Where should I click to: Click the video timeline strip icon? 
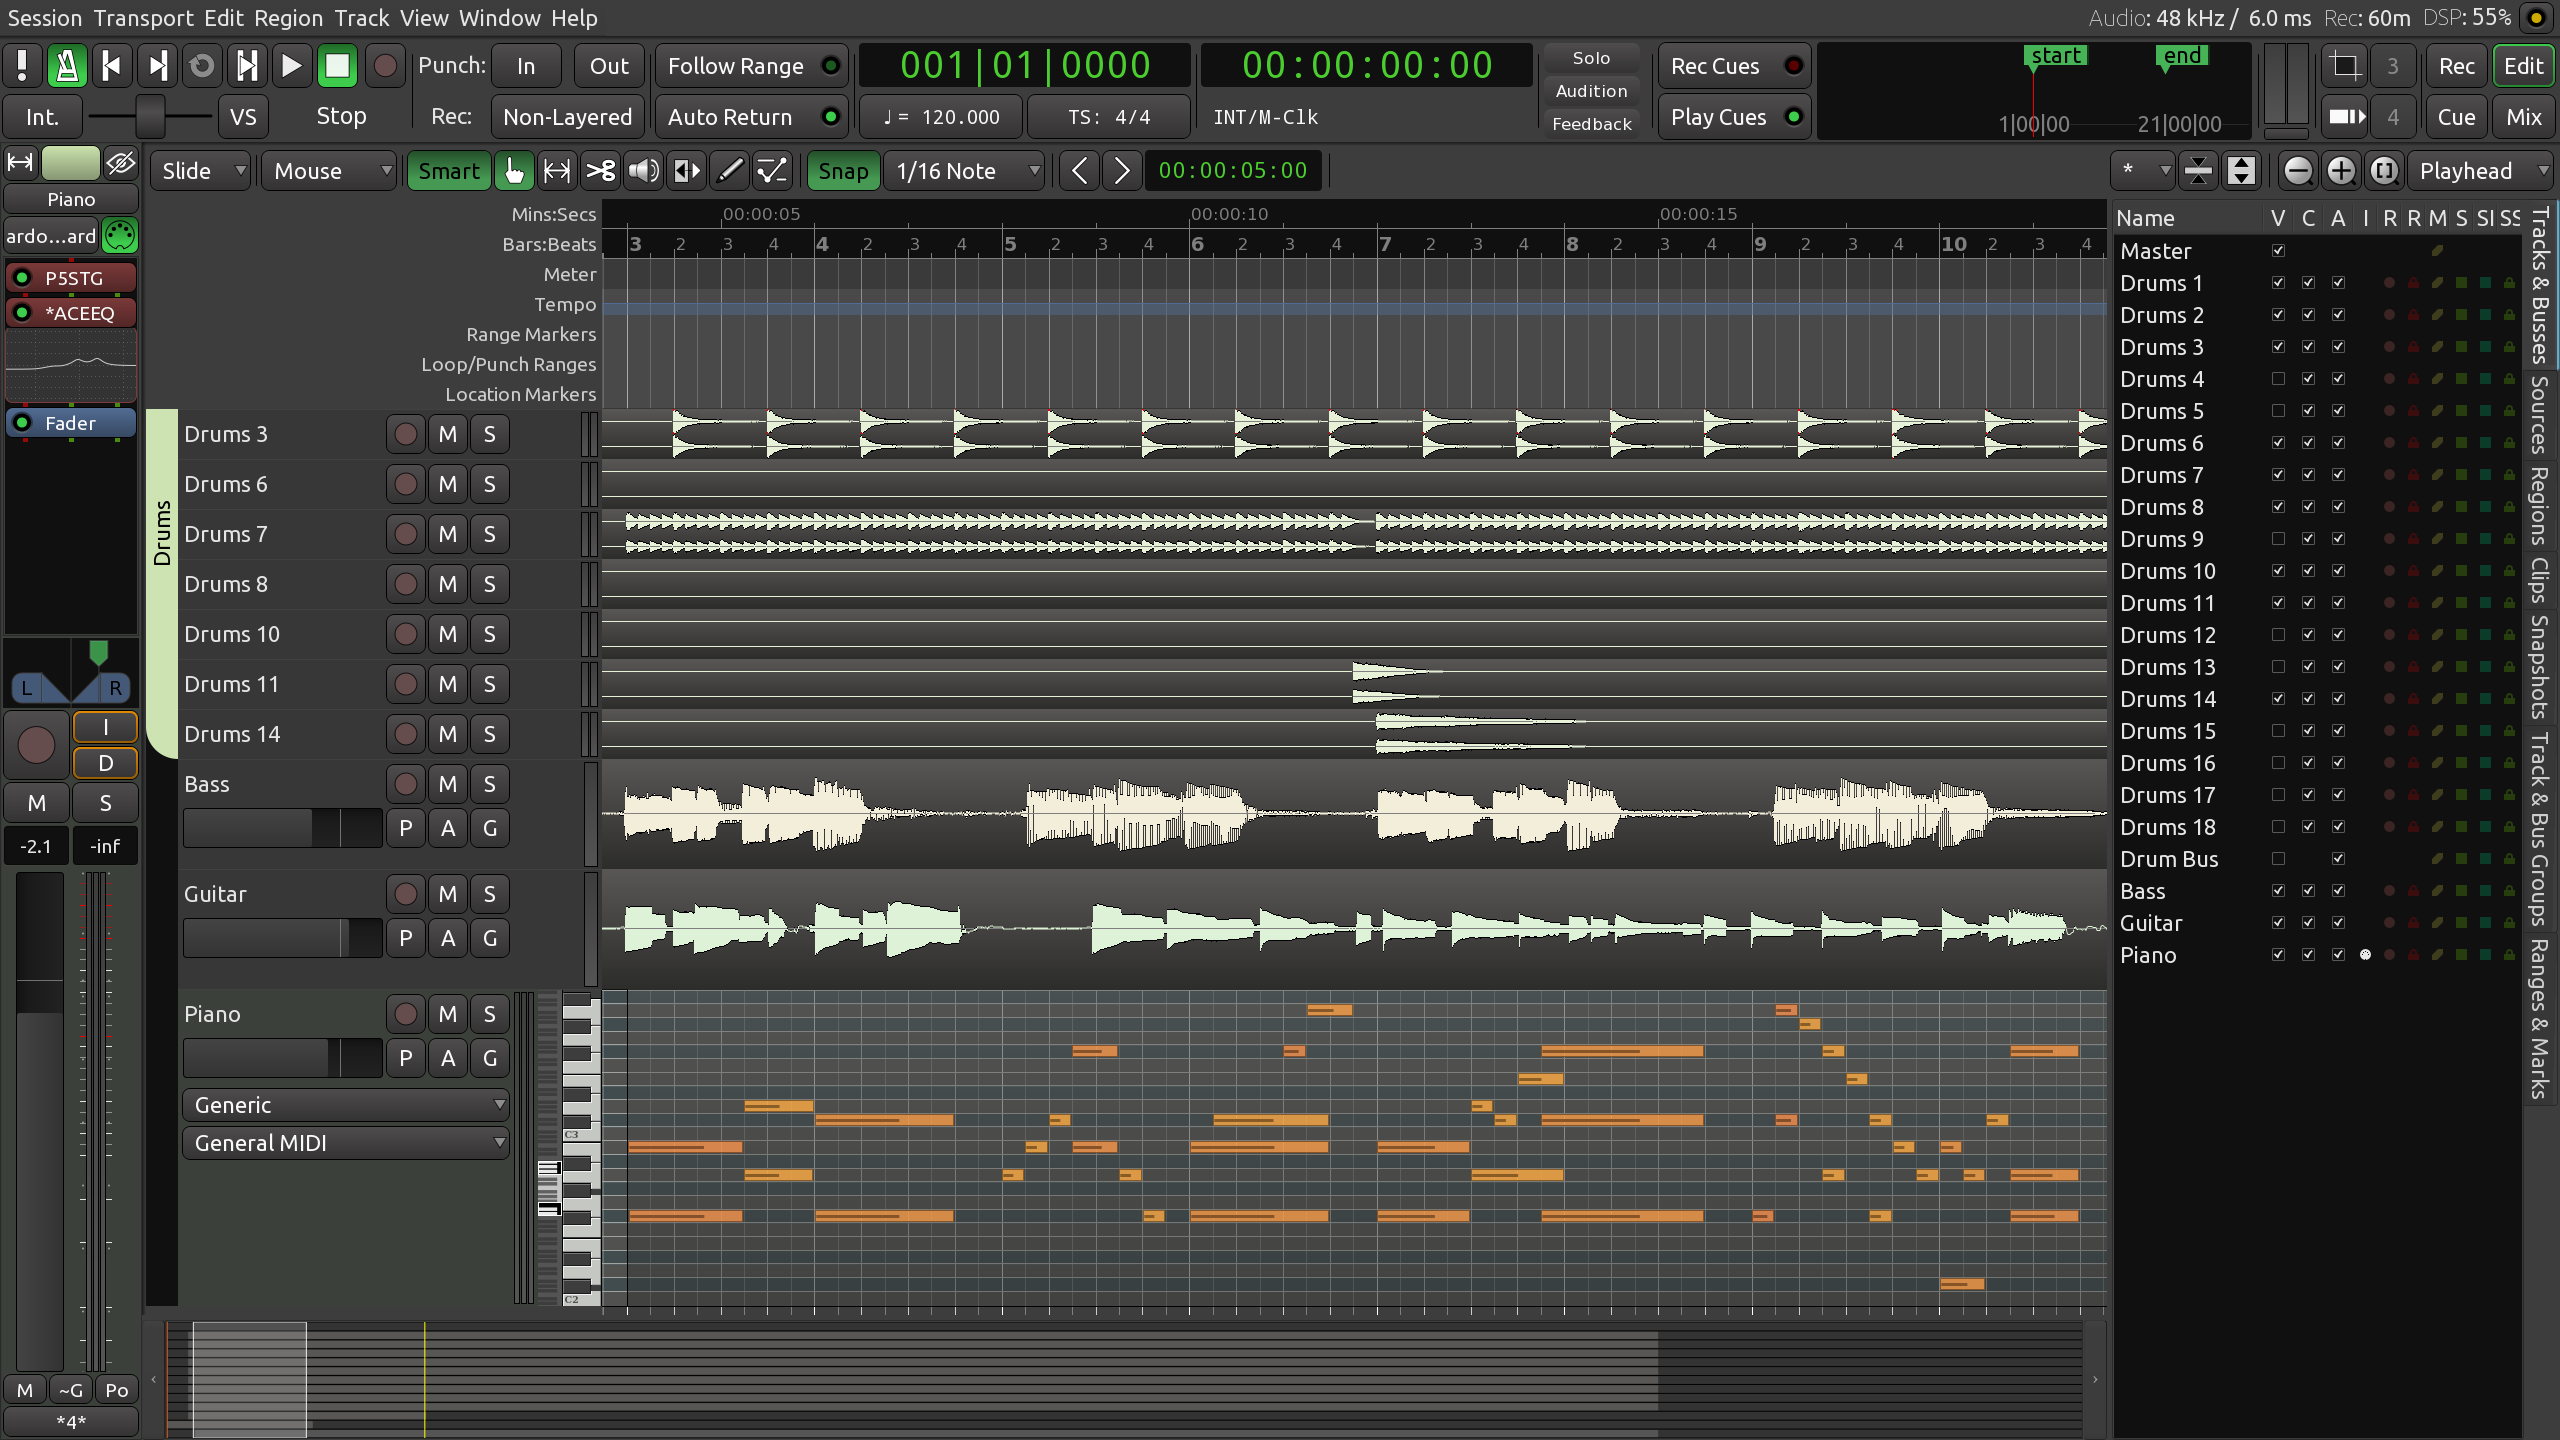point(2344,117)
